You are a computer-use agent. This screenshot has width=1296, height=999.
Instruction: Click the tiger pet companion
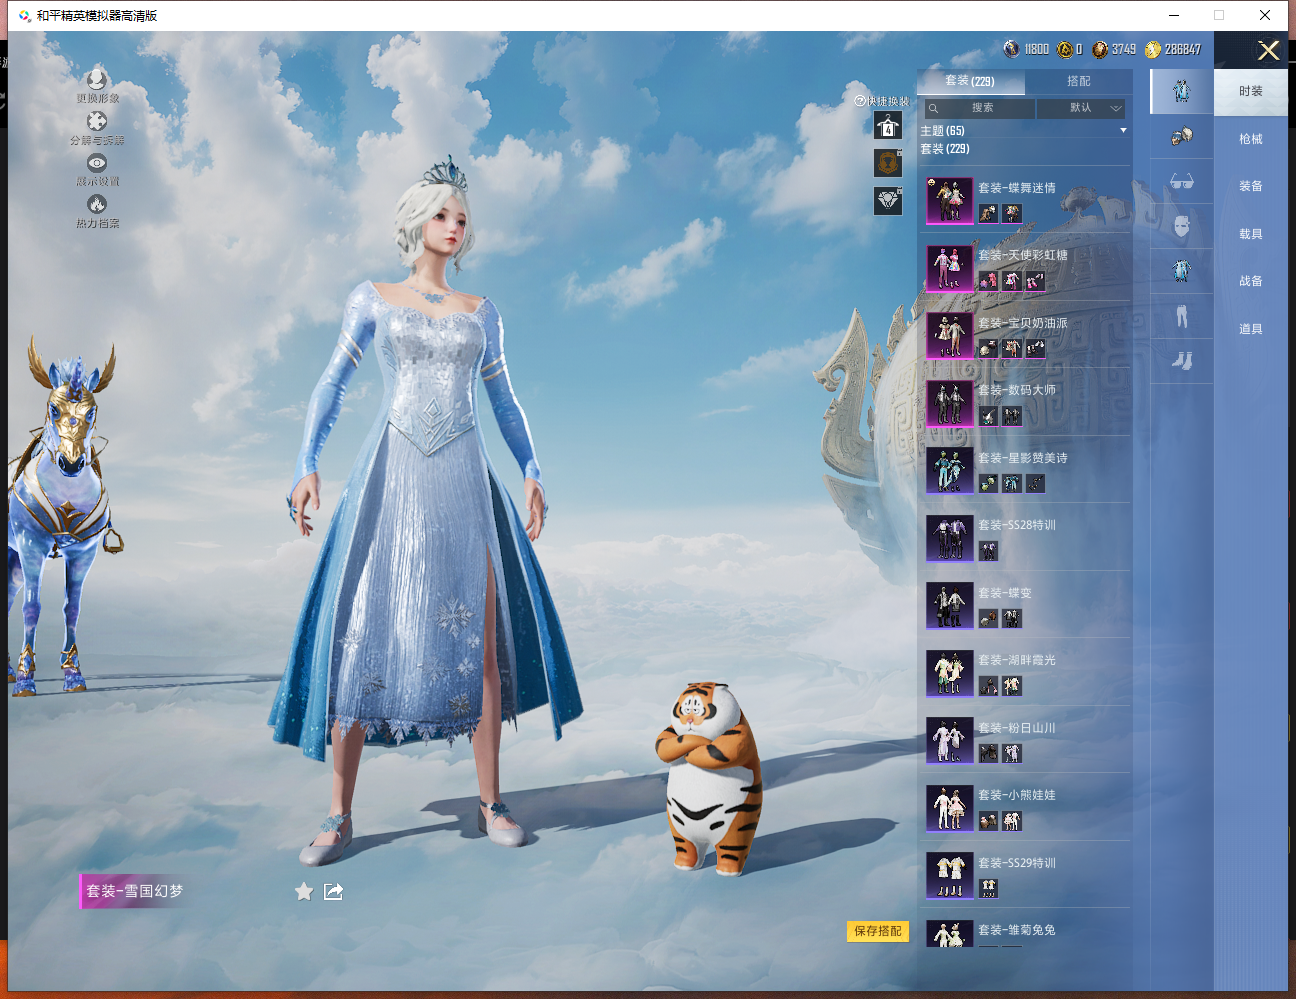(x=709, y=778)
